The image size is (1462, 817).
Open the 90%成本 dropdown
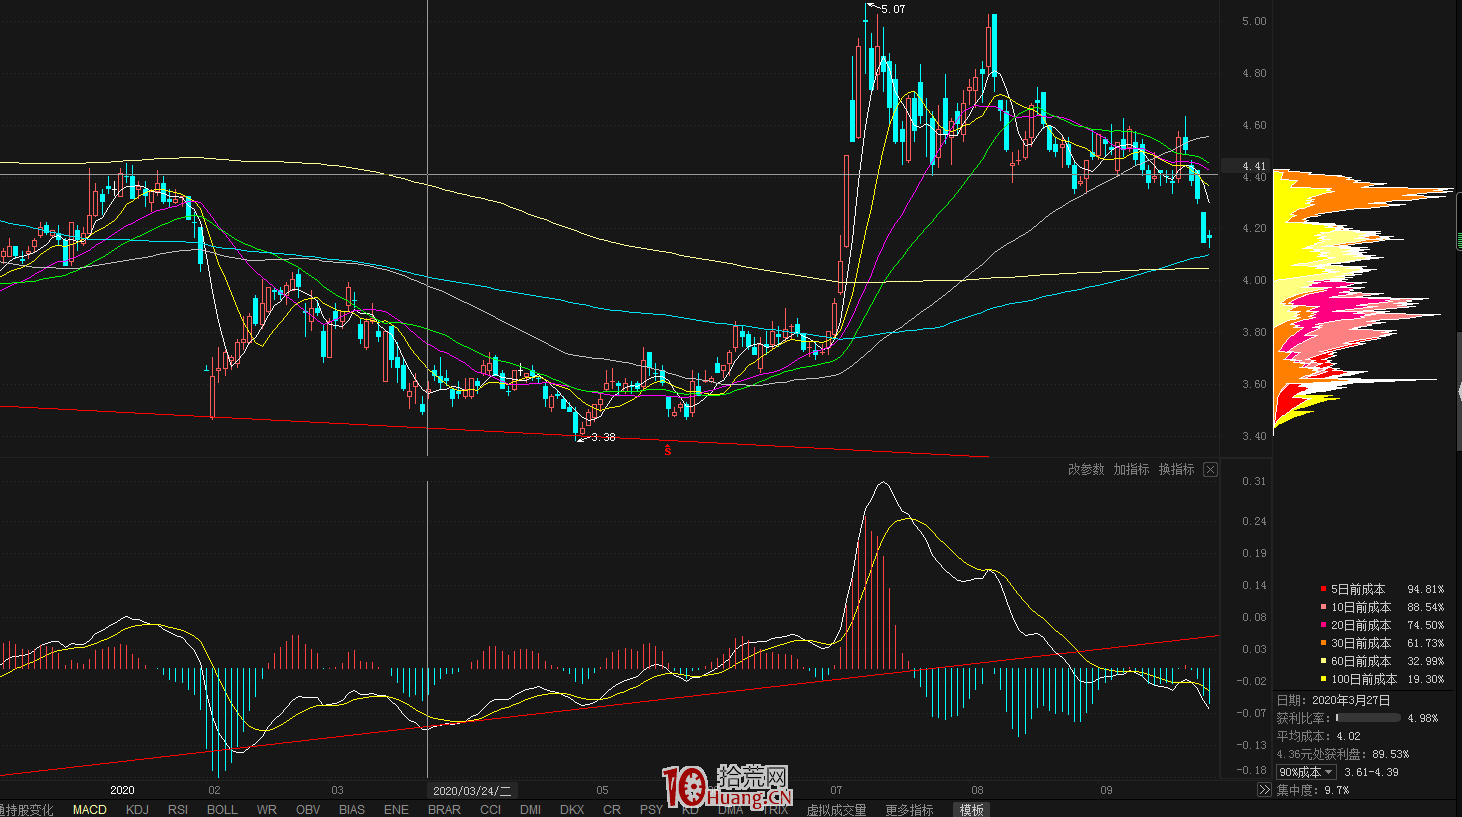pos(1306,772)
